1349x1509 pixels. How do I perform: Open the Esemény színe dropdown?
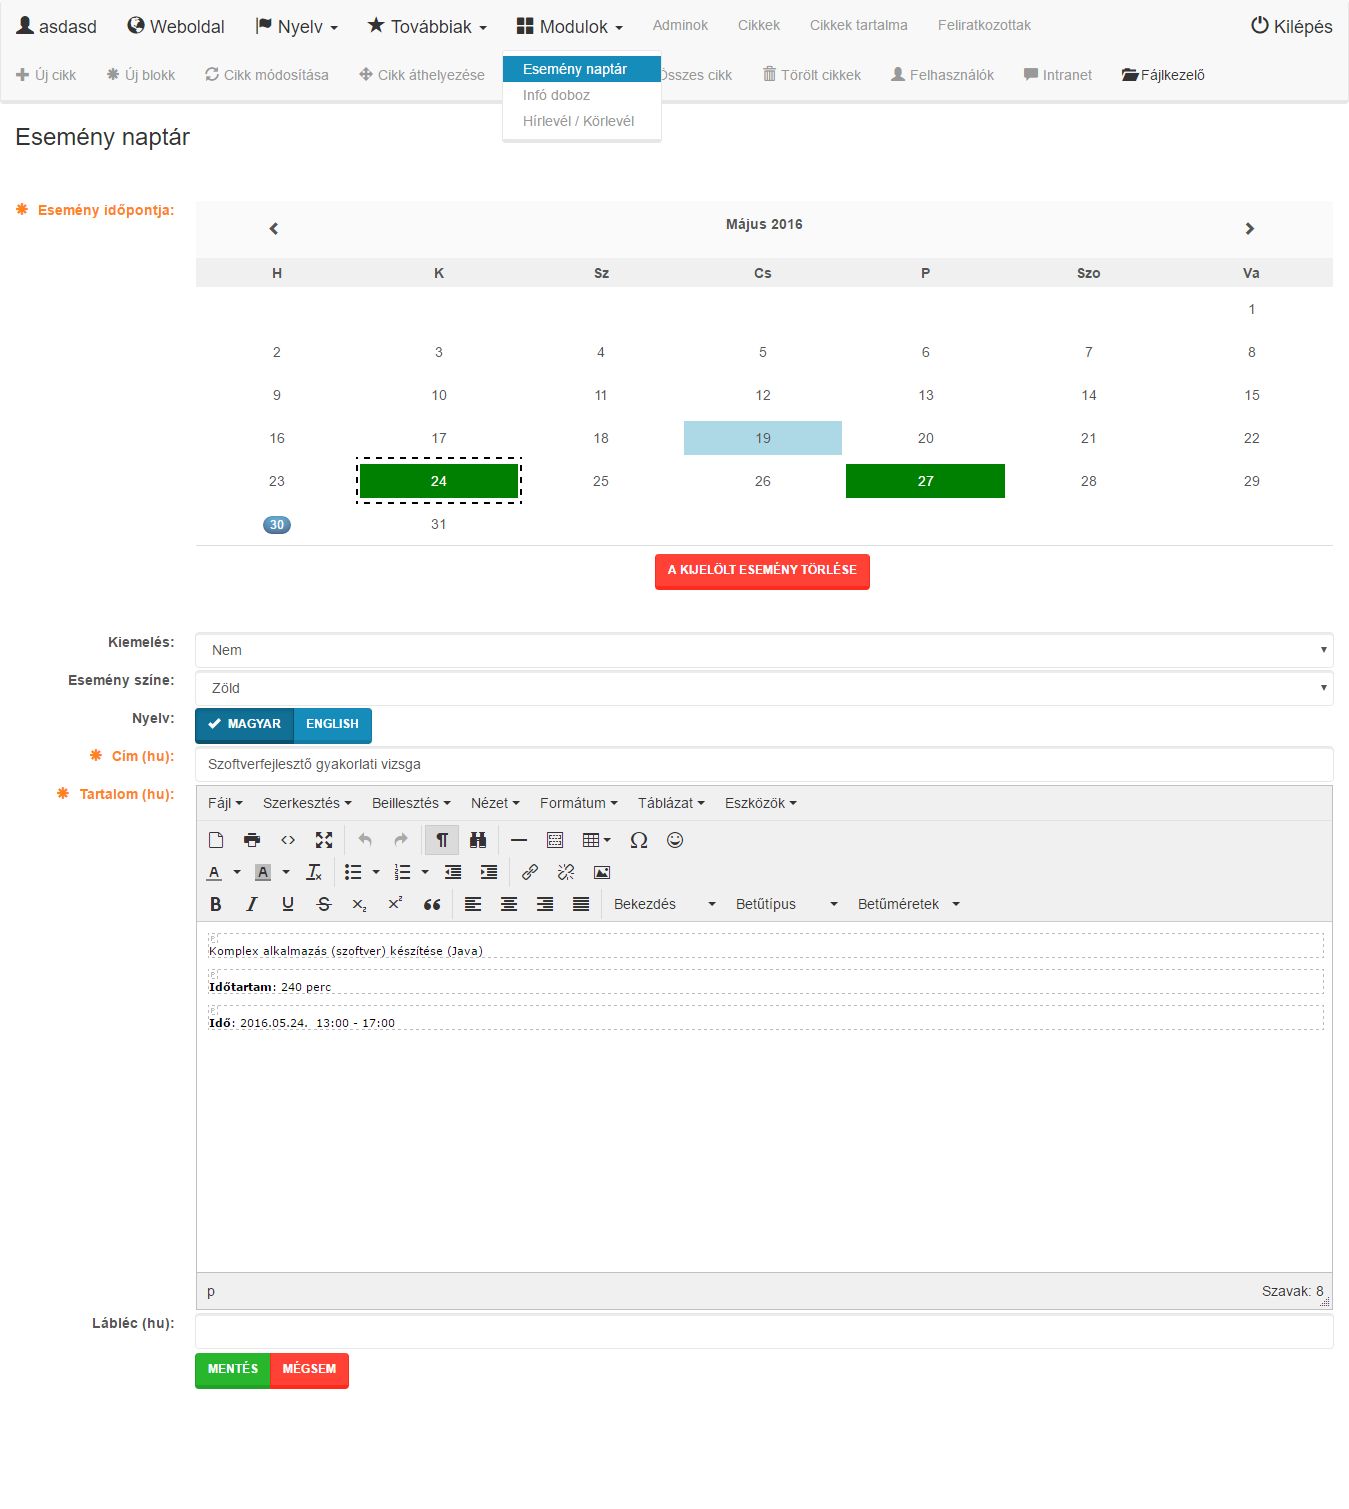pos(764,688)
